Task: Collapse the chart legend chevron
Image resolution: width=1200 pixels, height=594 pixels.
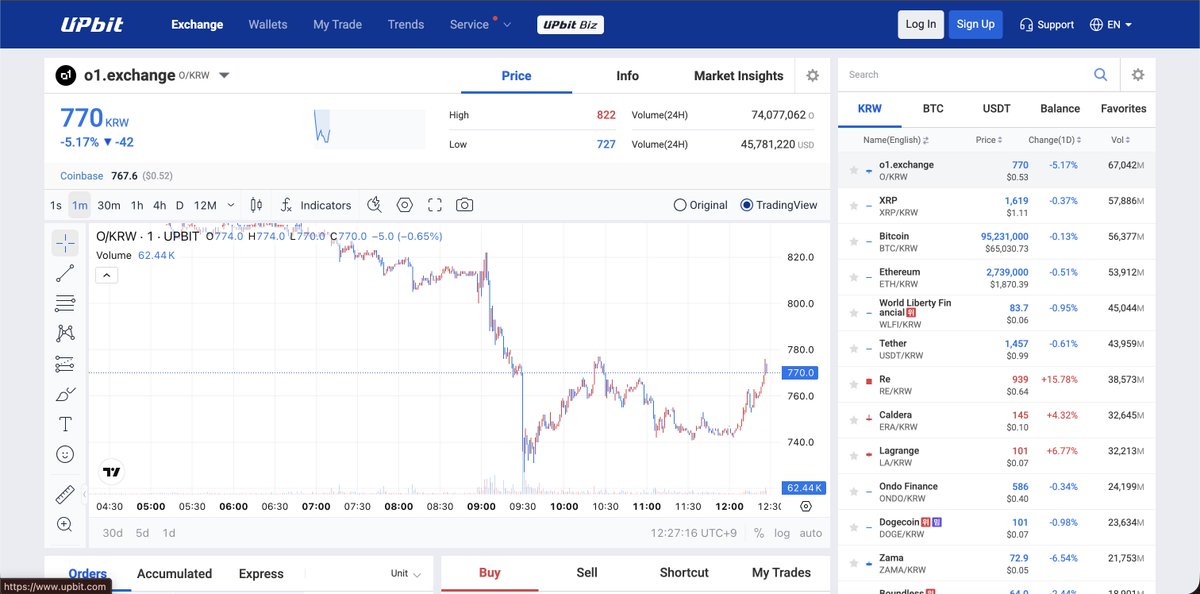Action: (x=107, y=276)
